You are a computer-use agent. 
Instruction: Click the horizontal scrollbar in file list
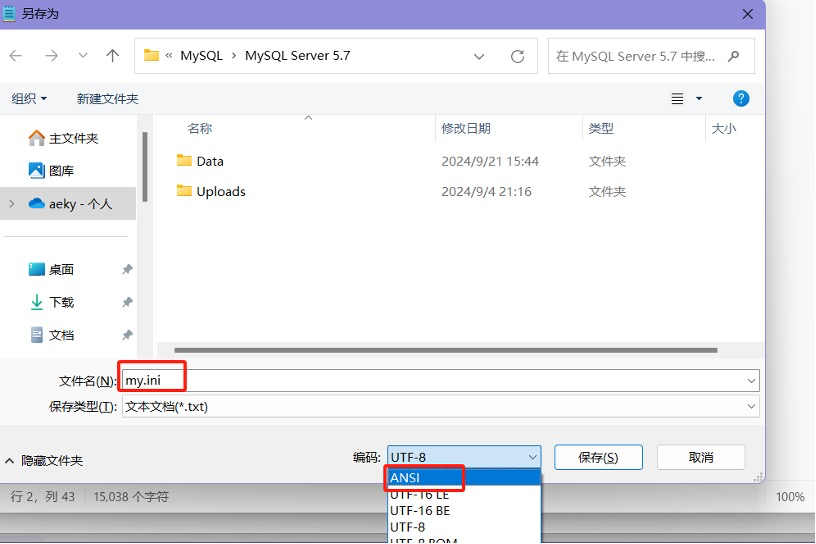coord(445,350)
